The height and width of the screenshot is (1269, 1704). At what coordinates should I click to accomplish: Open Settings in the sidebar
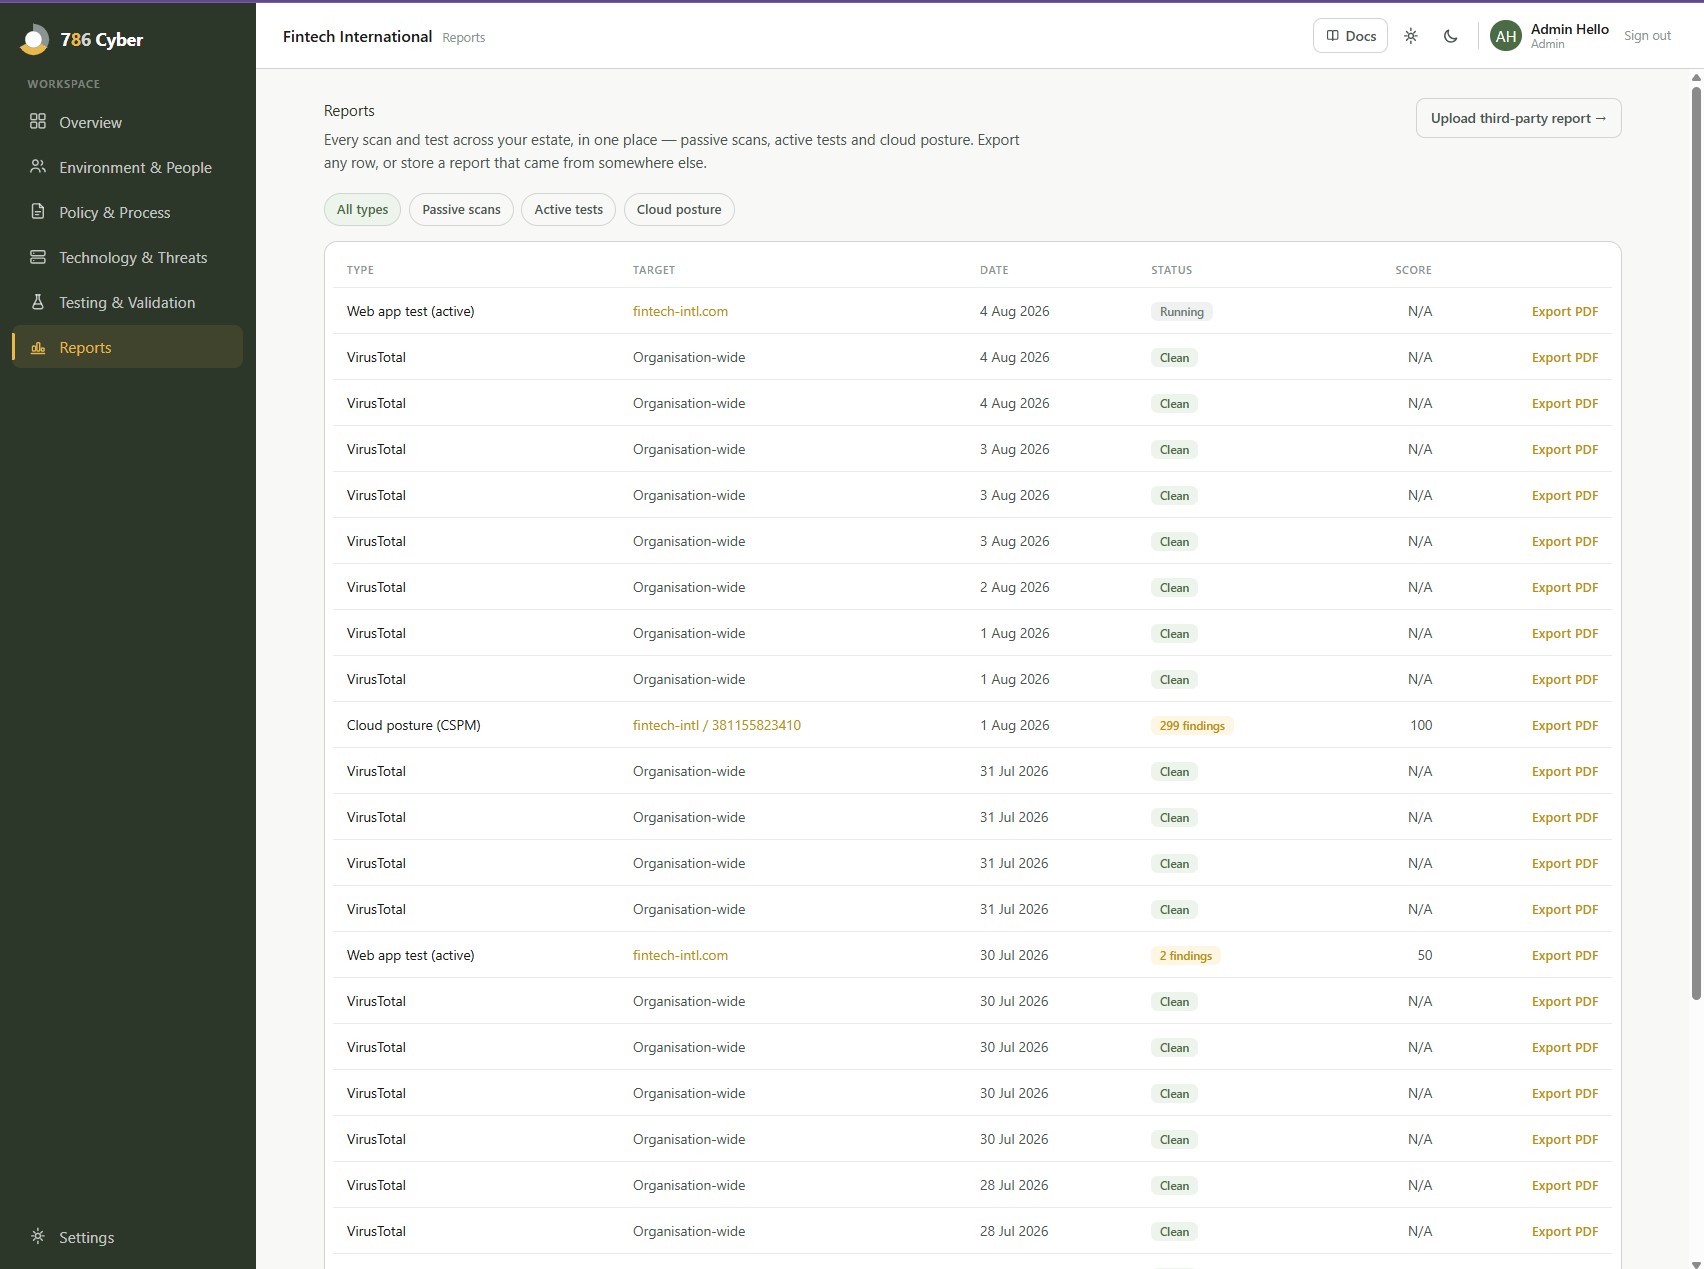tap(127, 1237)
